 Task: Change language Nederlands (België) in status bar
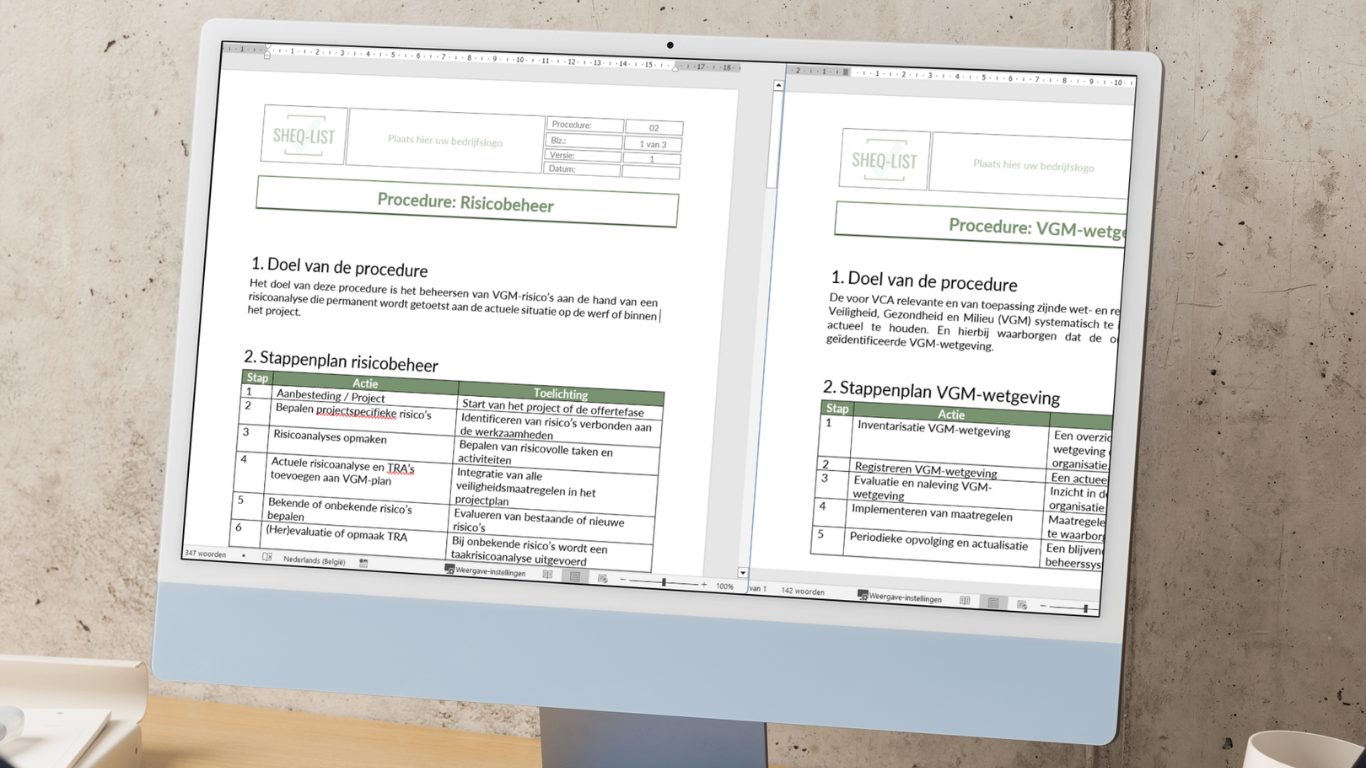[x=314, y=560]
